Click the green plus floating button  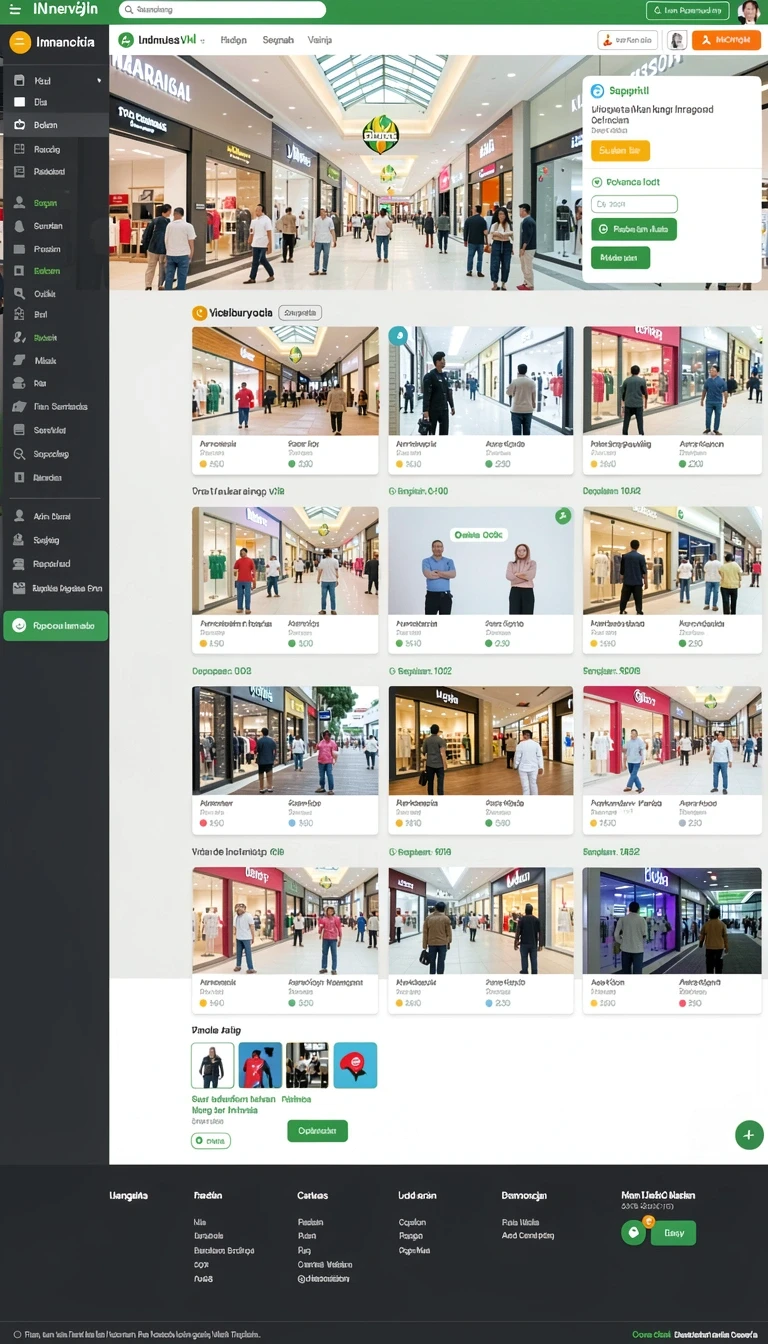coord(749,1135)
